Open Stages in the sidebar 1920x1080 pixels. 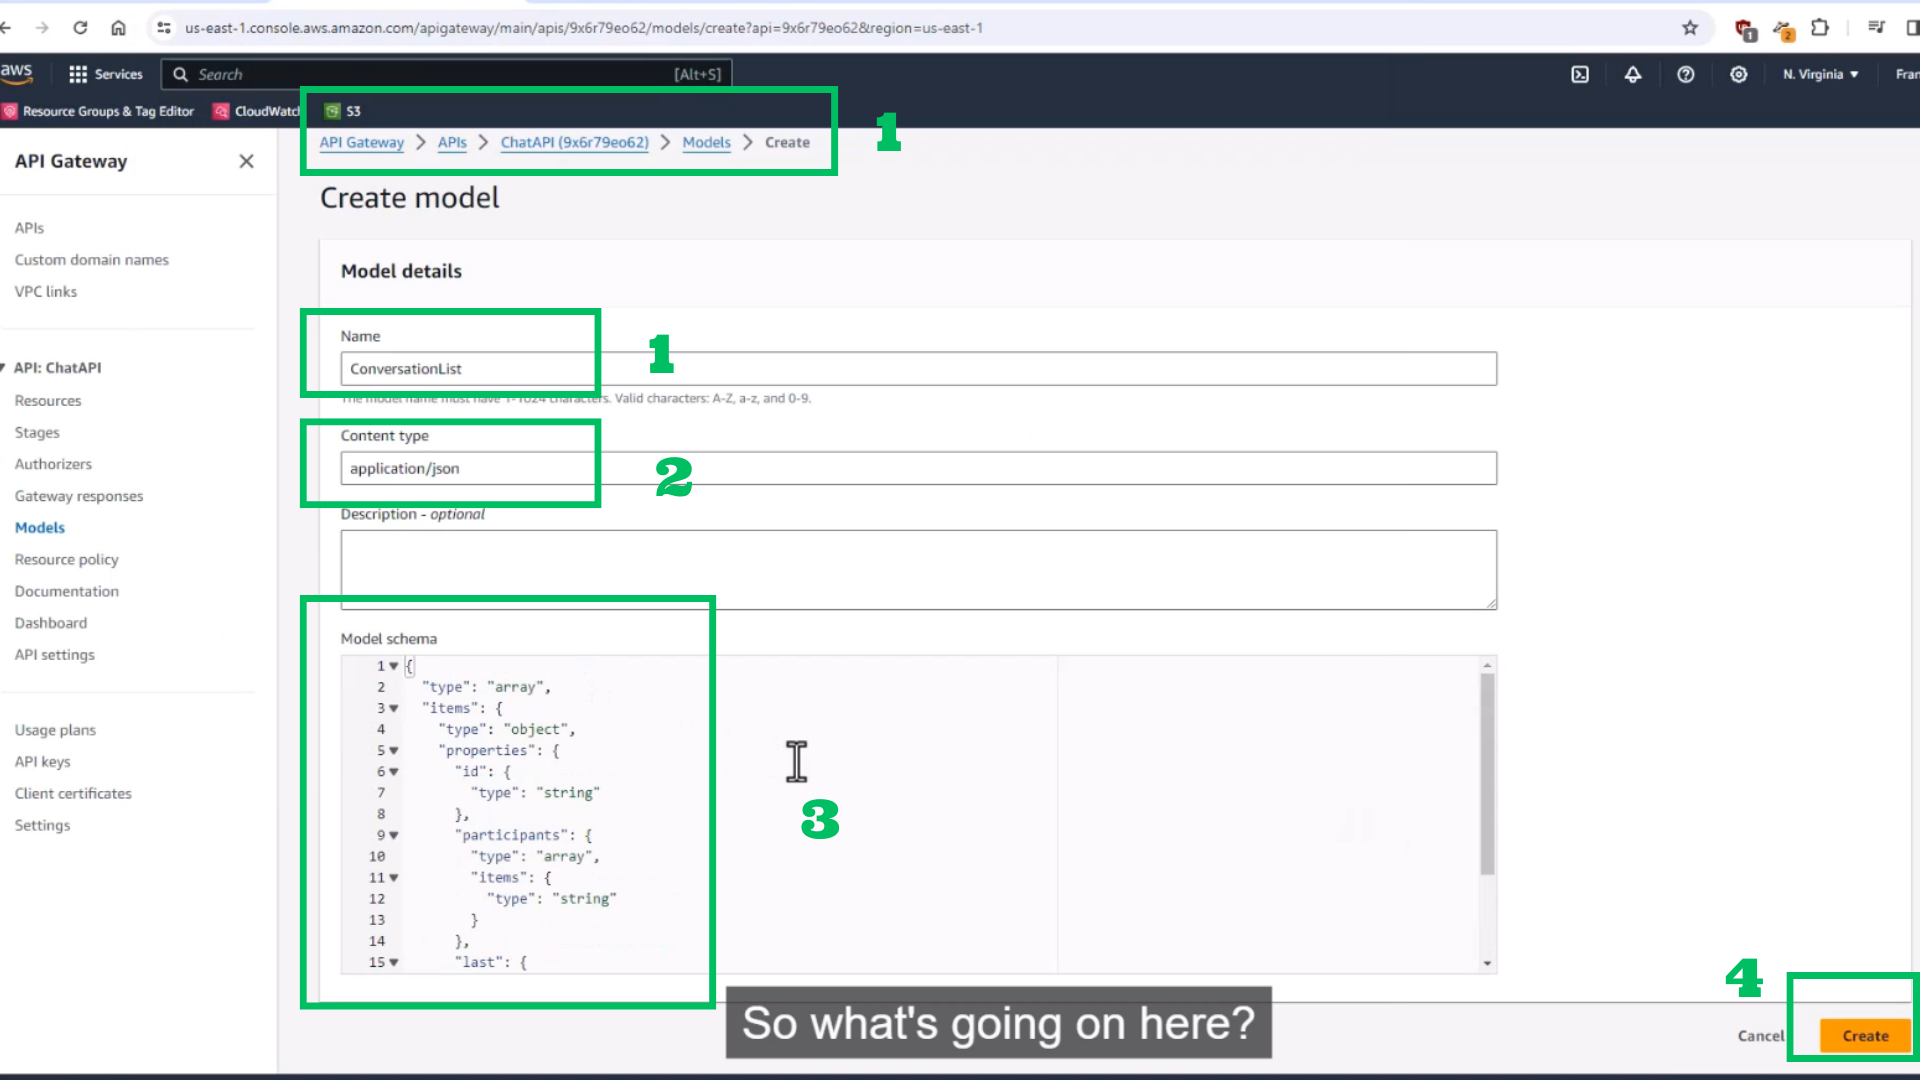(x=37, y=432)
